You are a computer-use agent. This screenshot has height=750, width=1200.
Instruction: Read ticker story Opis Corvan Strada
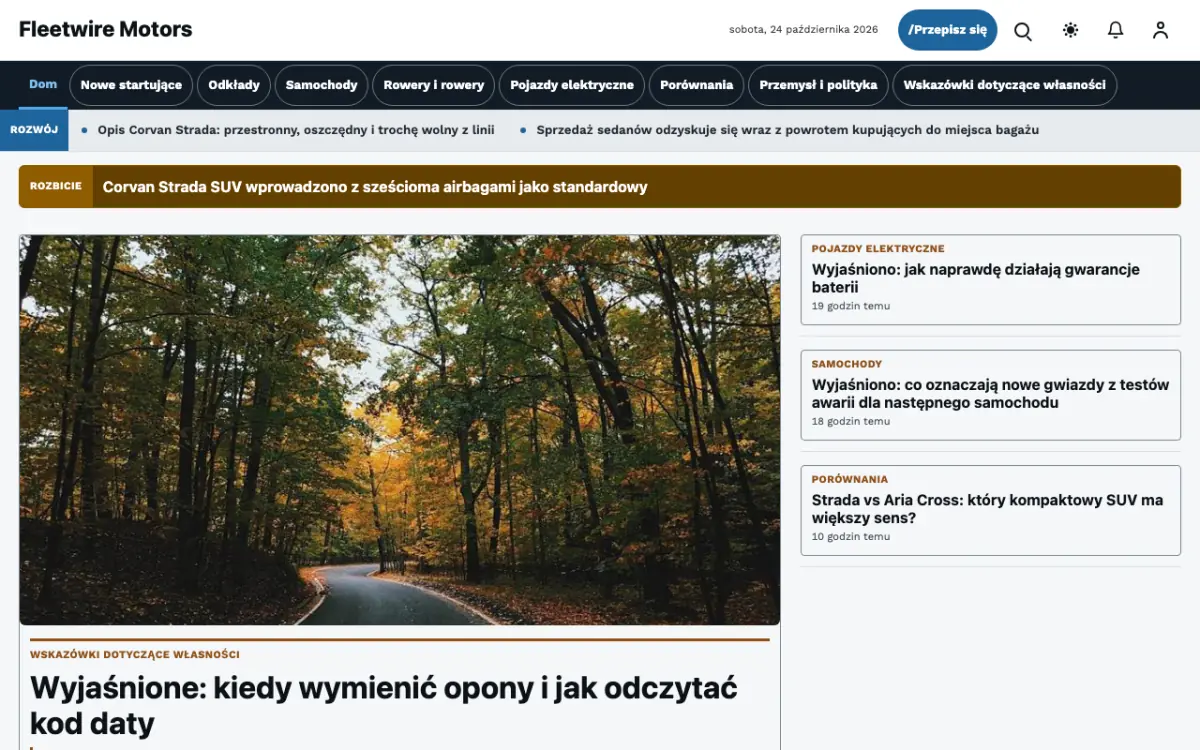[x=296, y=130]
